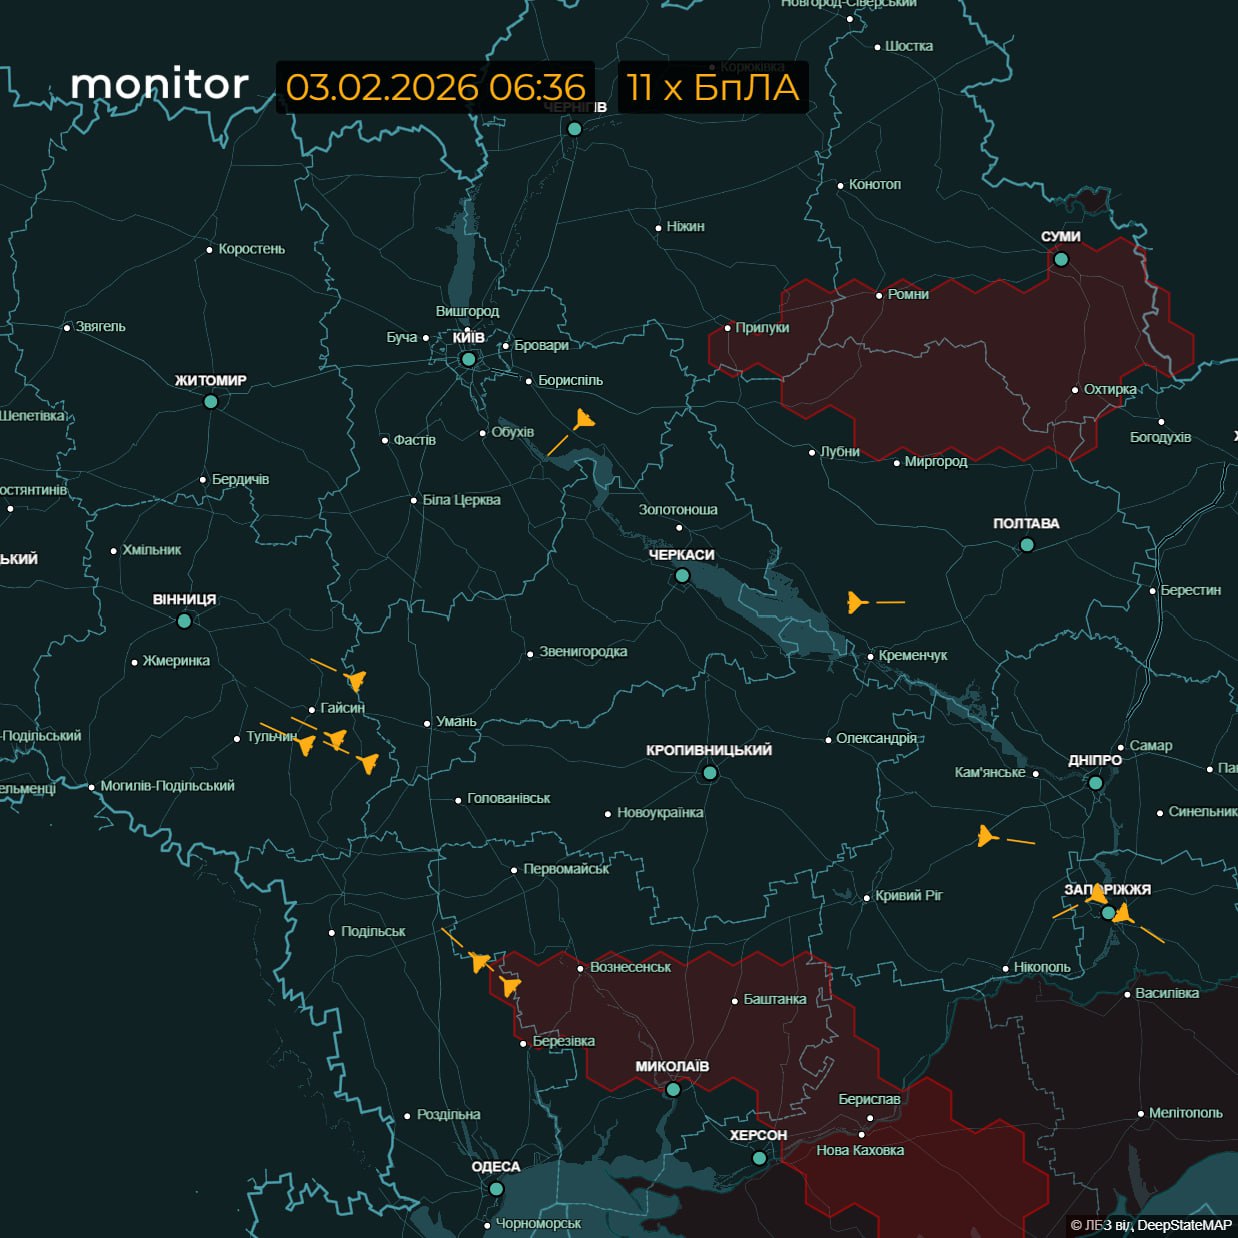The image size is (1238, 1238).
Task: Open the DeepStateMAP attribution link
Action: [x=1184, y=1225]
